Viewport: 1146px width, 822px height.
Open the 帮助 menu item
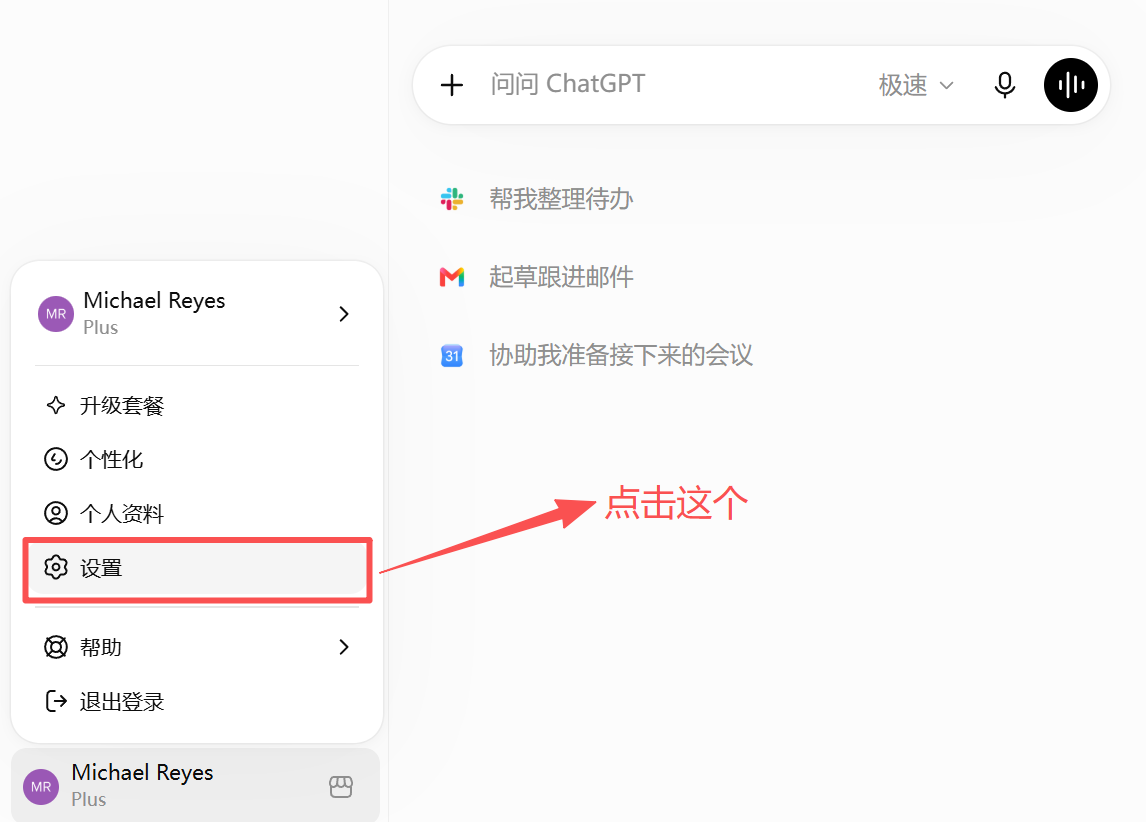pyautogui.click(x=197, y=647)
